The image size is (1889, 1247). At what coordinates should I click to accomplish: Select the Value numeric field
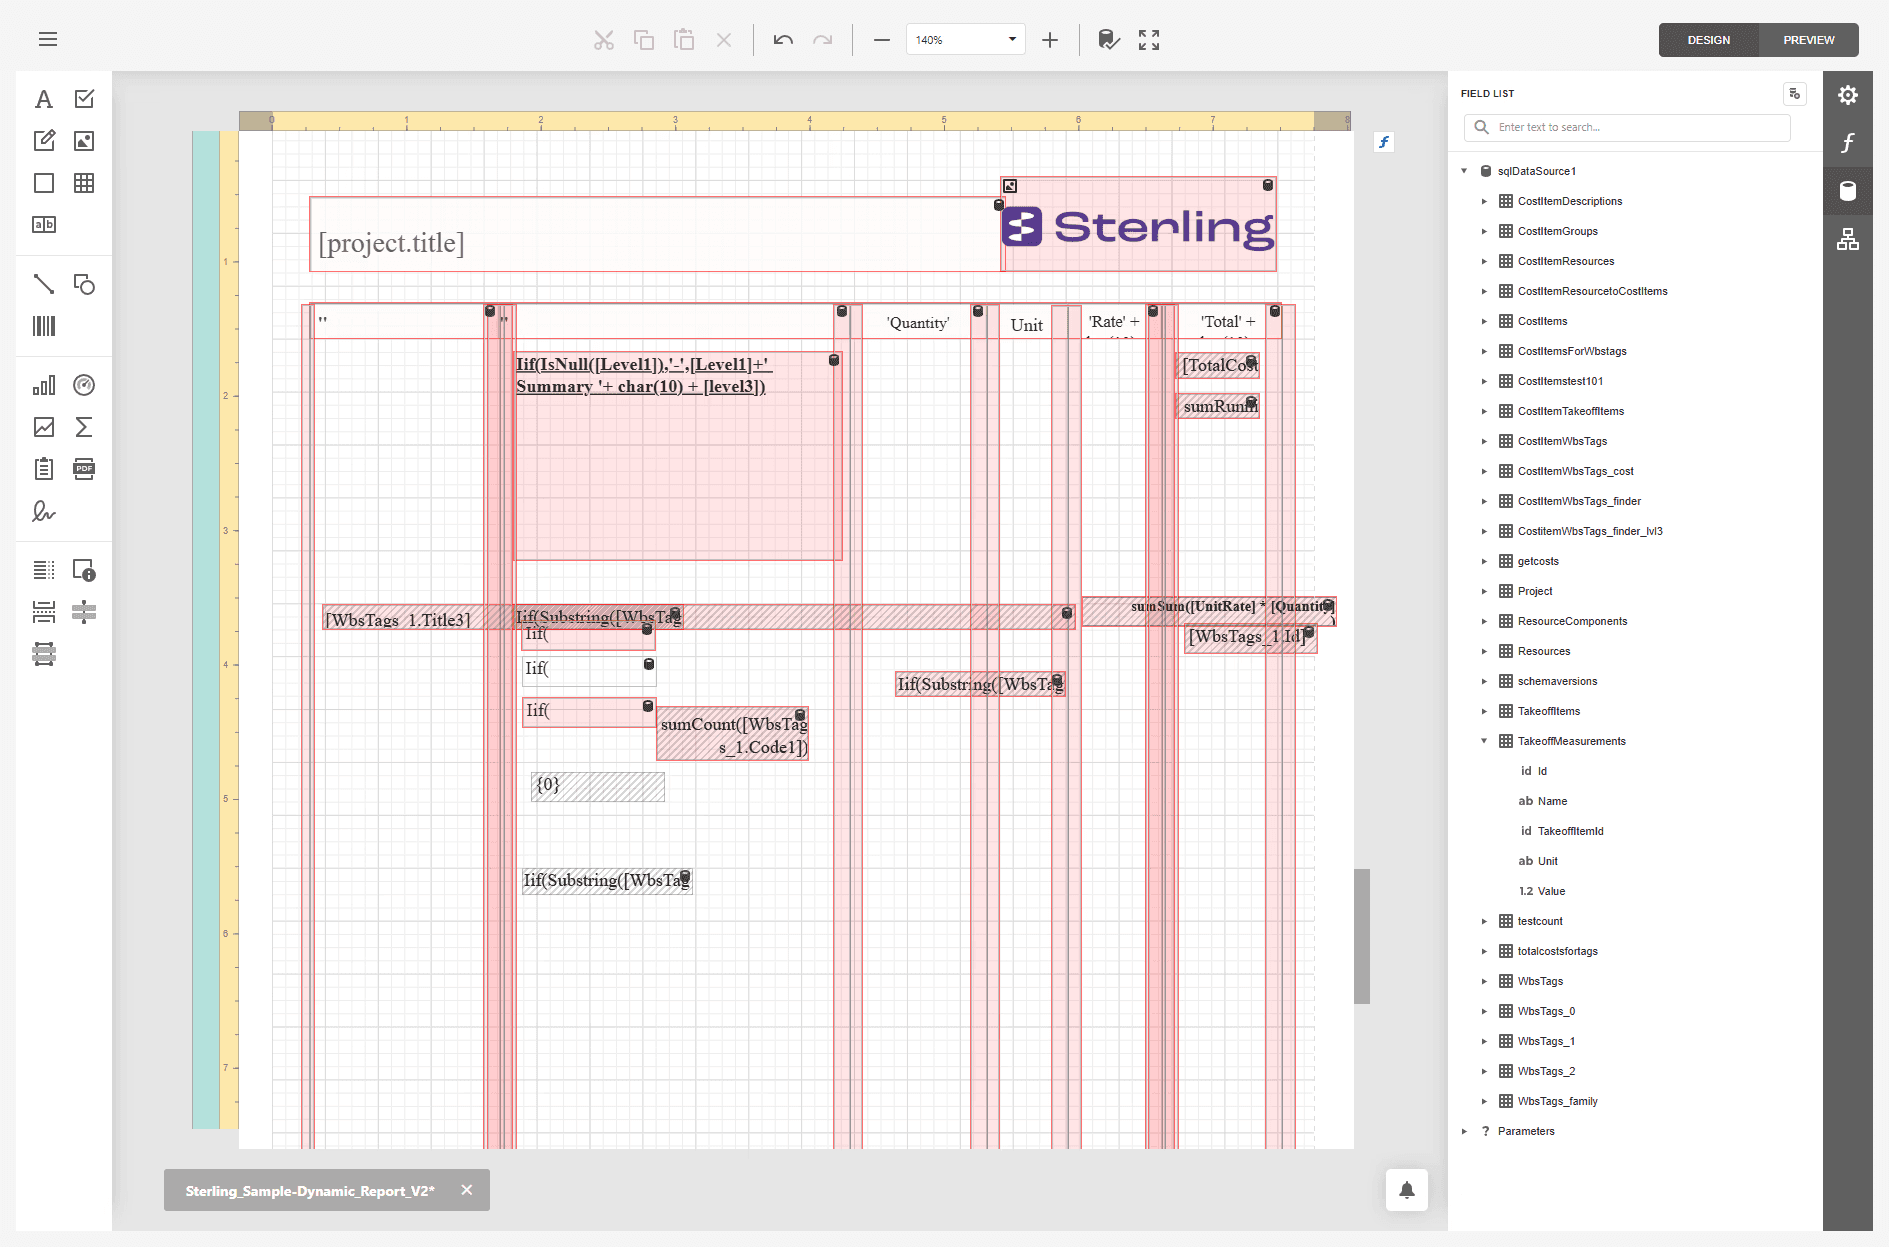1551,891
